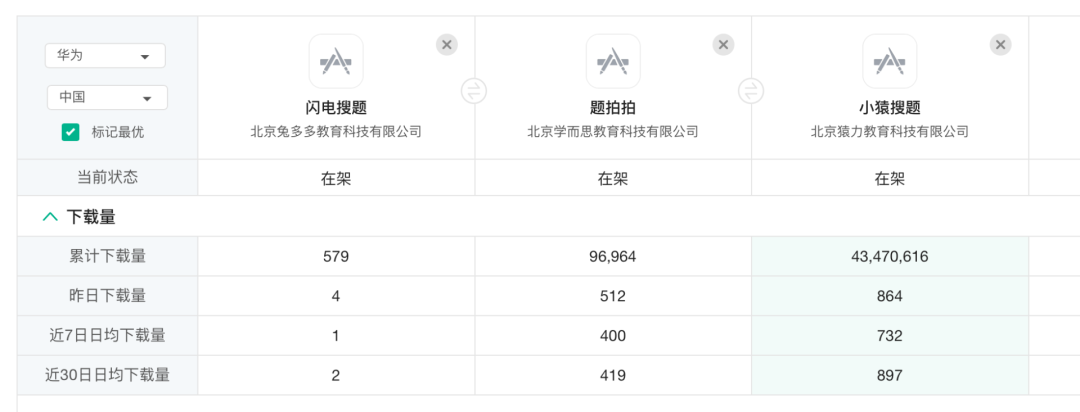The height and width of the screenshot is (412, 1080).
Task: Select the 累计下载量 row label
Action: [x=107, y=256]
